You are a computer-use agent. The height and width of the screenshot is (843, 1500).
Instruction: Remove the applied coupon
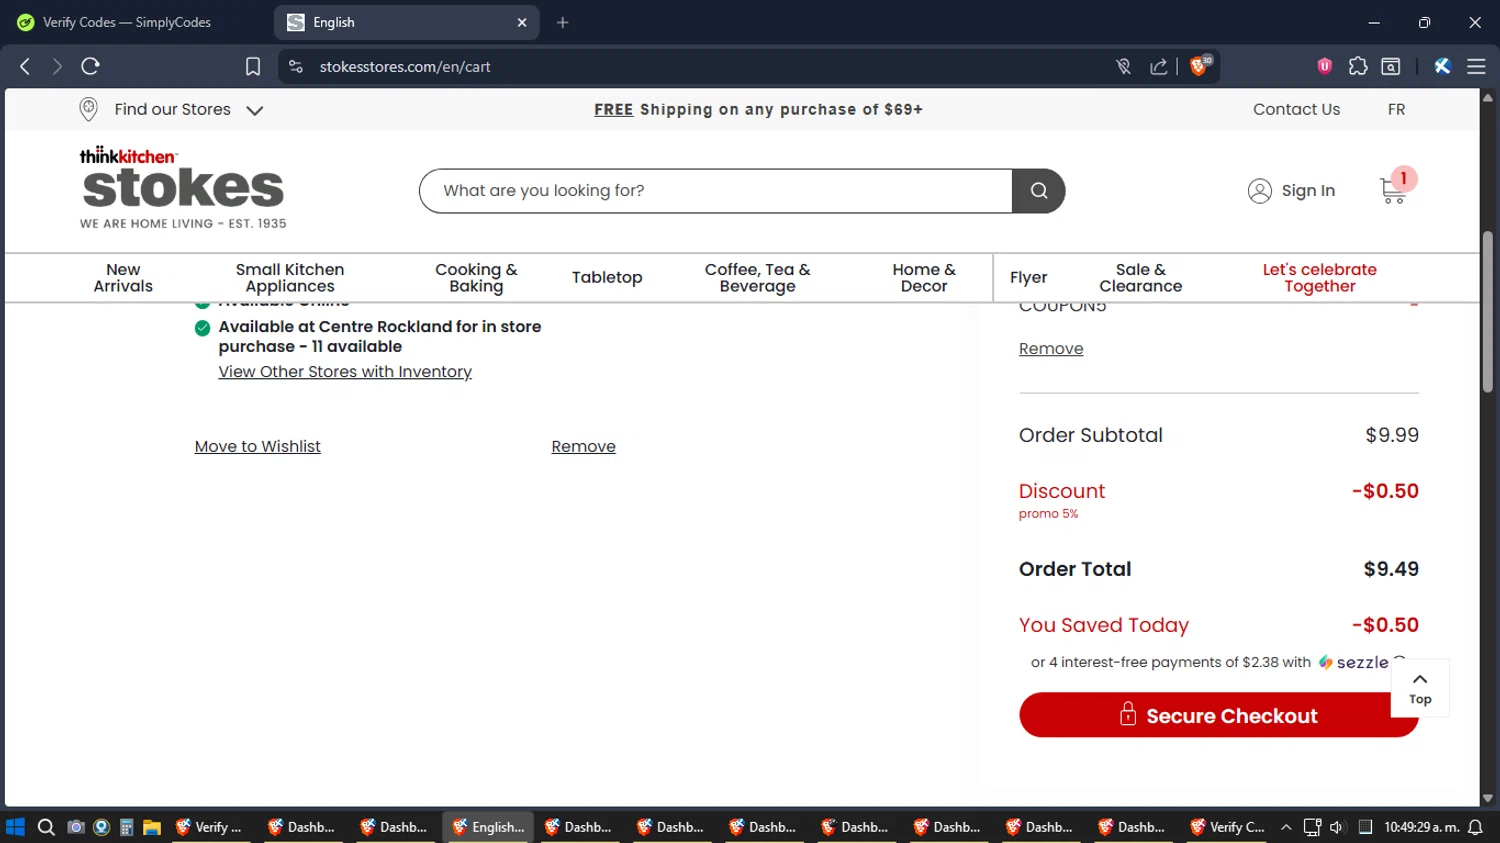pos(1051,349)
